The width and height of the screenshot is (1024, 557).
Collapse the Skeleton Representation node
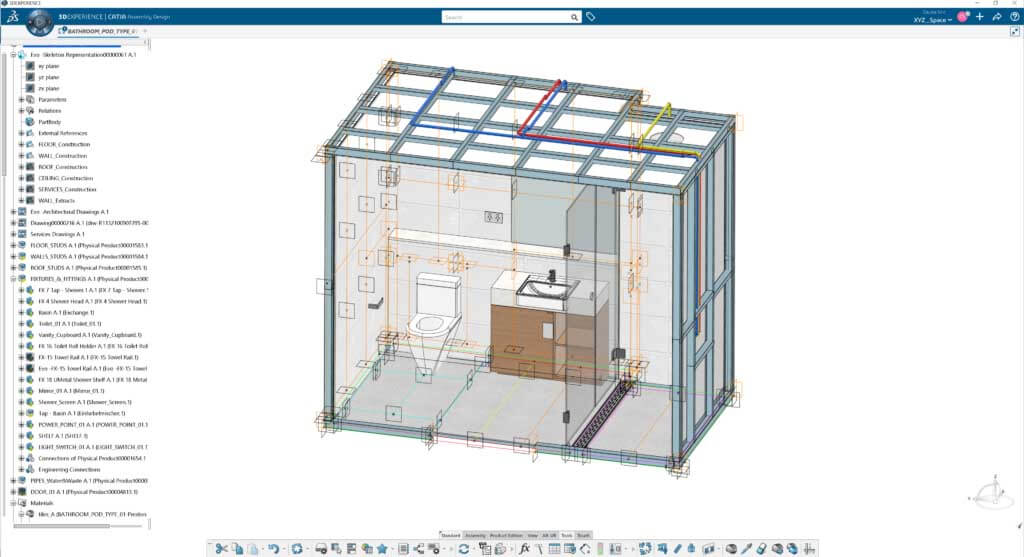pyautogui.click(x=14, y=55)
